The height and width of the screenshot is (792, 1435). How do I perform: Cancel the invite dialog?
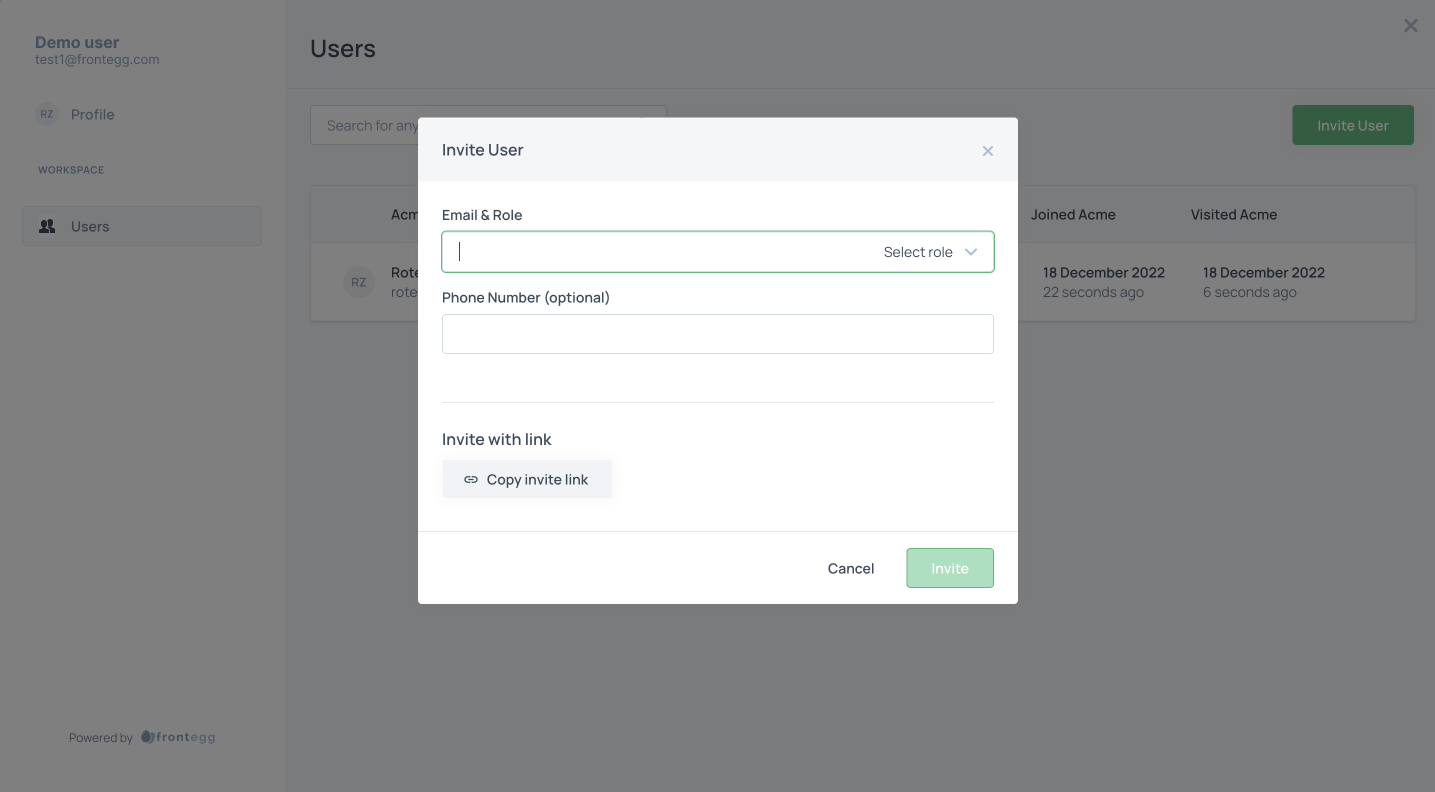click(x=850, y=568)
